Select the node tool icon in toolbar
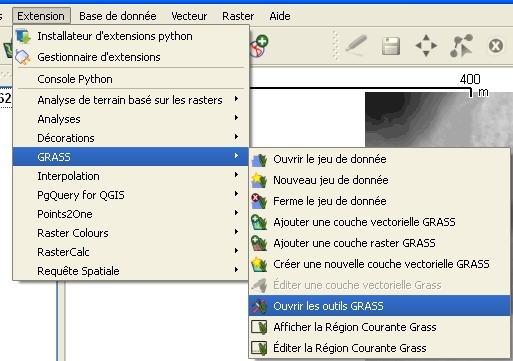The height and width of the screenshot is (361, 513). click(461, 45)
